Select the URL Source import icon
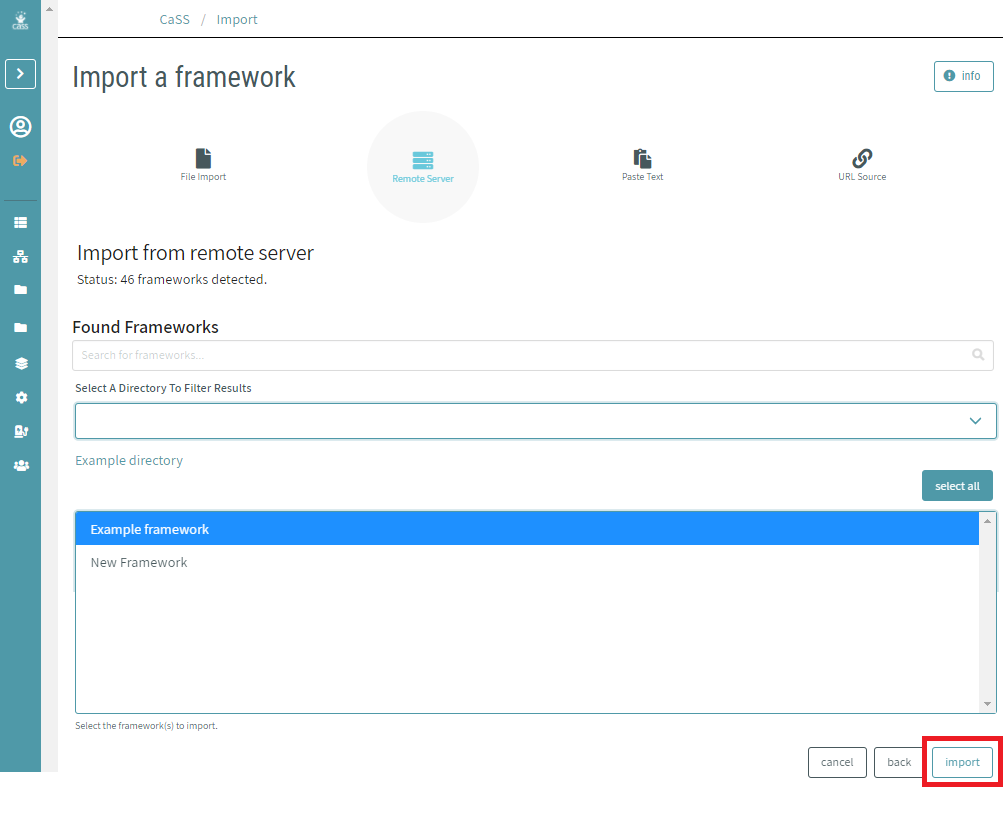 tap(861, 160)
